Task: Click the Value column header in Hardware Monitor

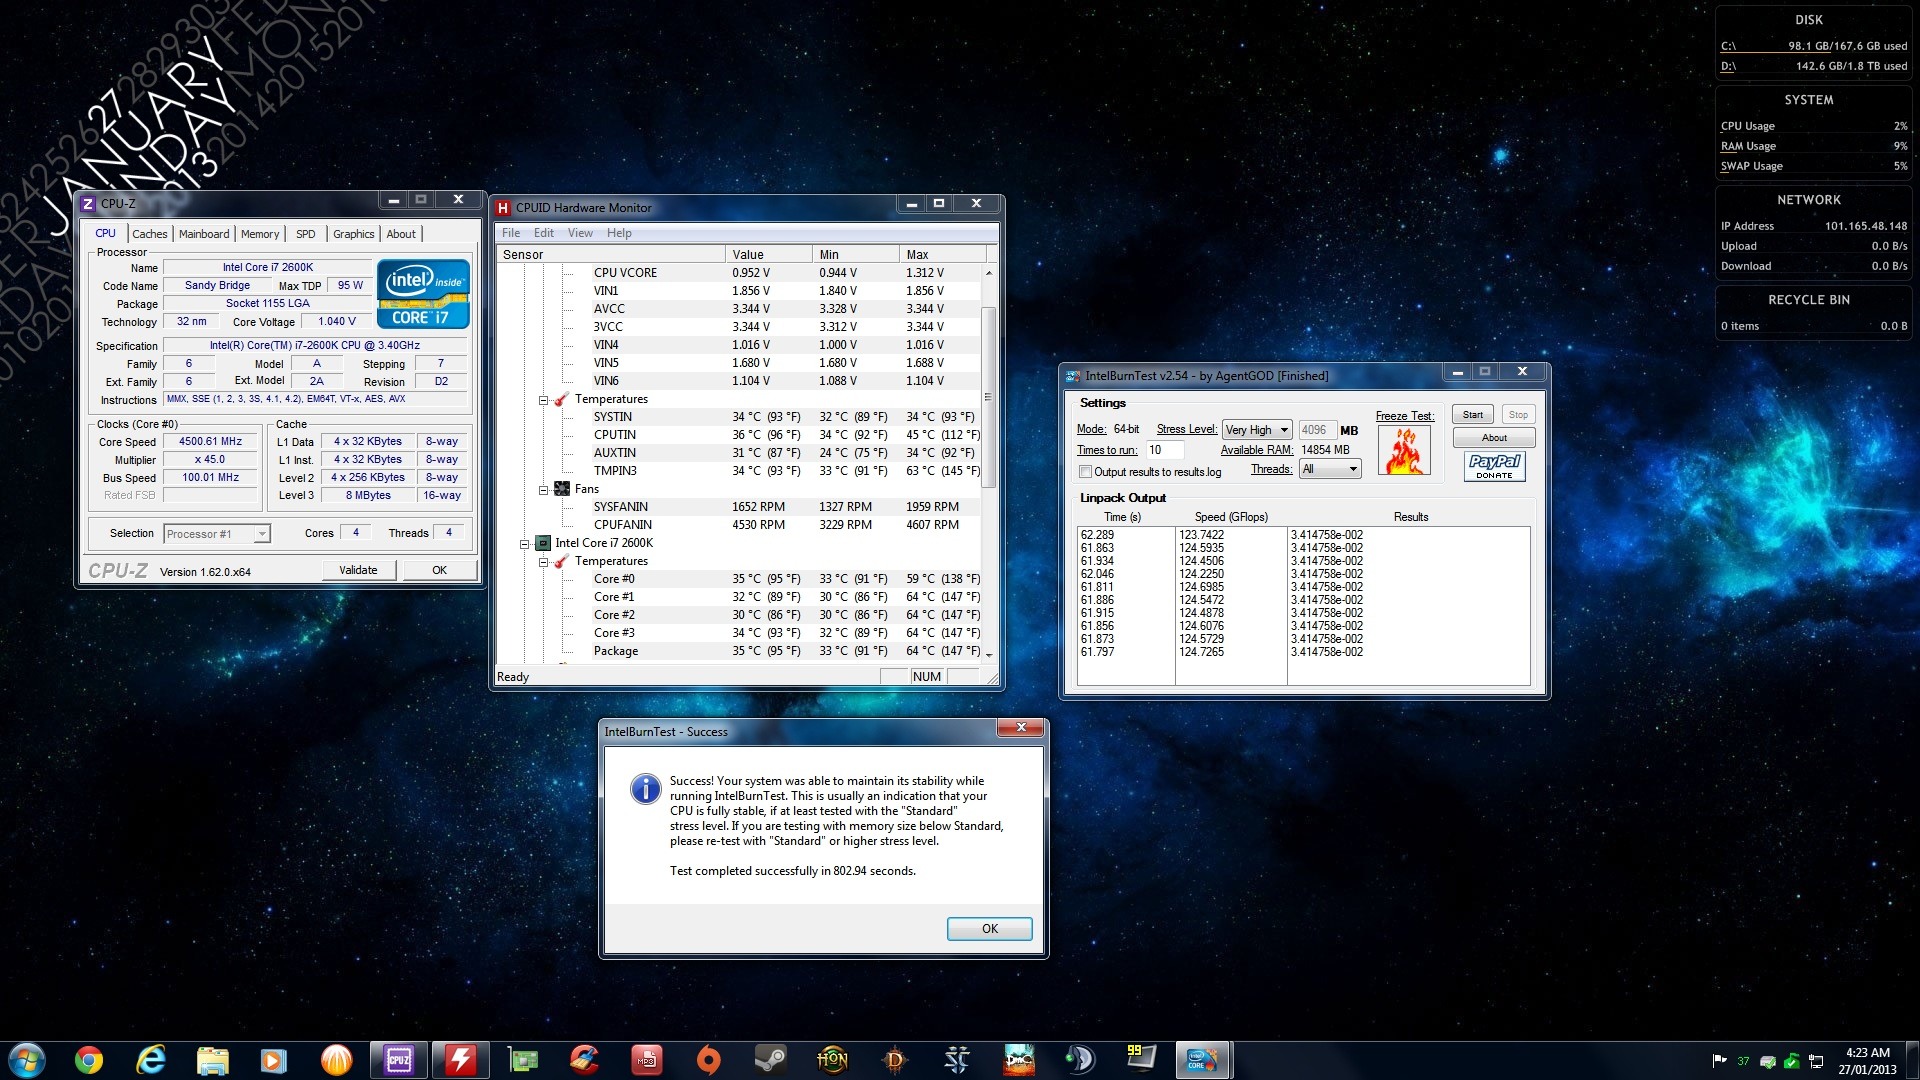Action: pyautogui.click(x=768, y=255)
